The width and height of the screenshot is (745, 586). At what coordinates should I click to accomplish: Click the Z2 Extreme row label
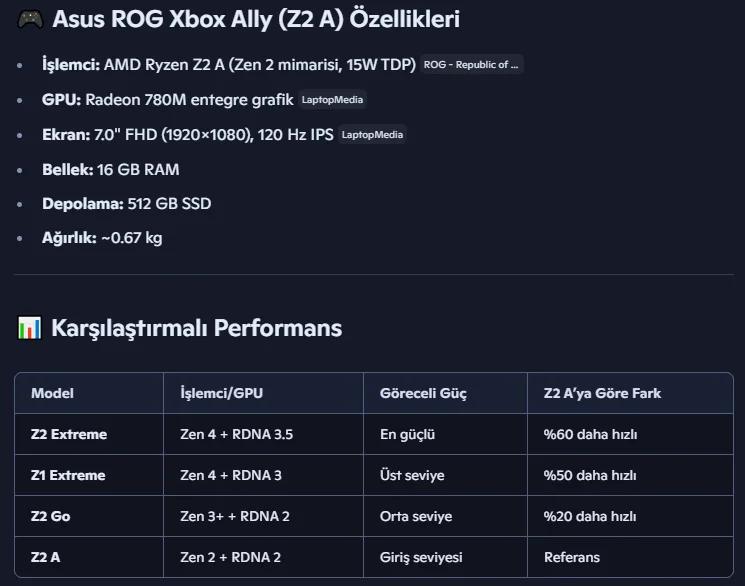[69, 434]
